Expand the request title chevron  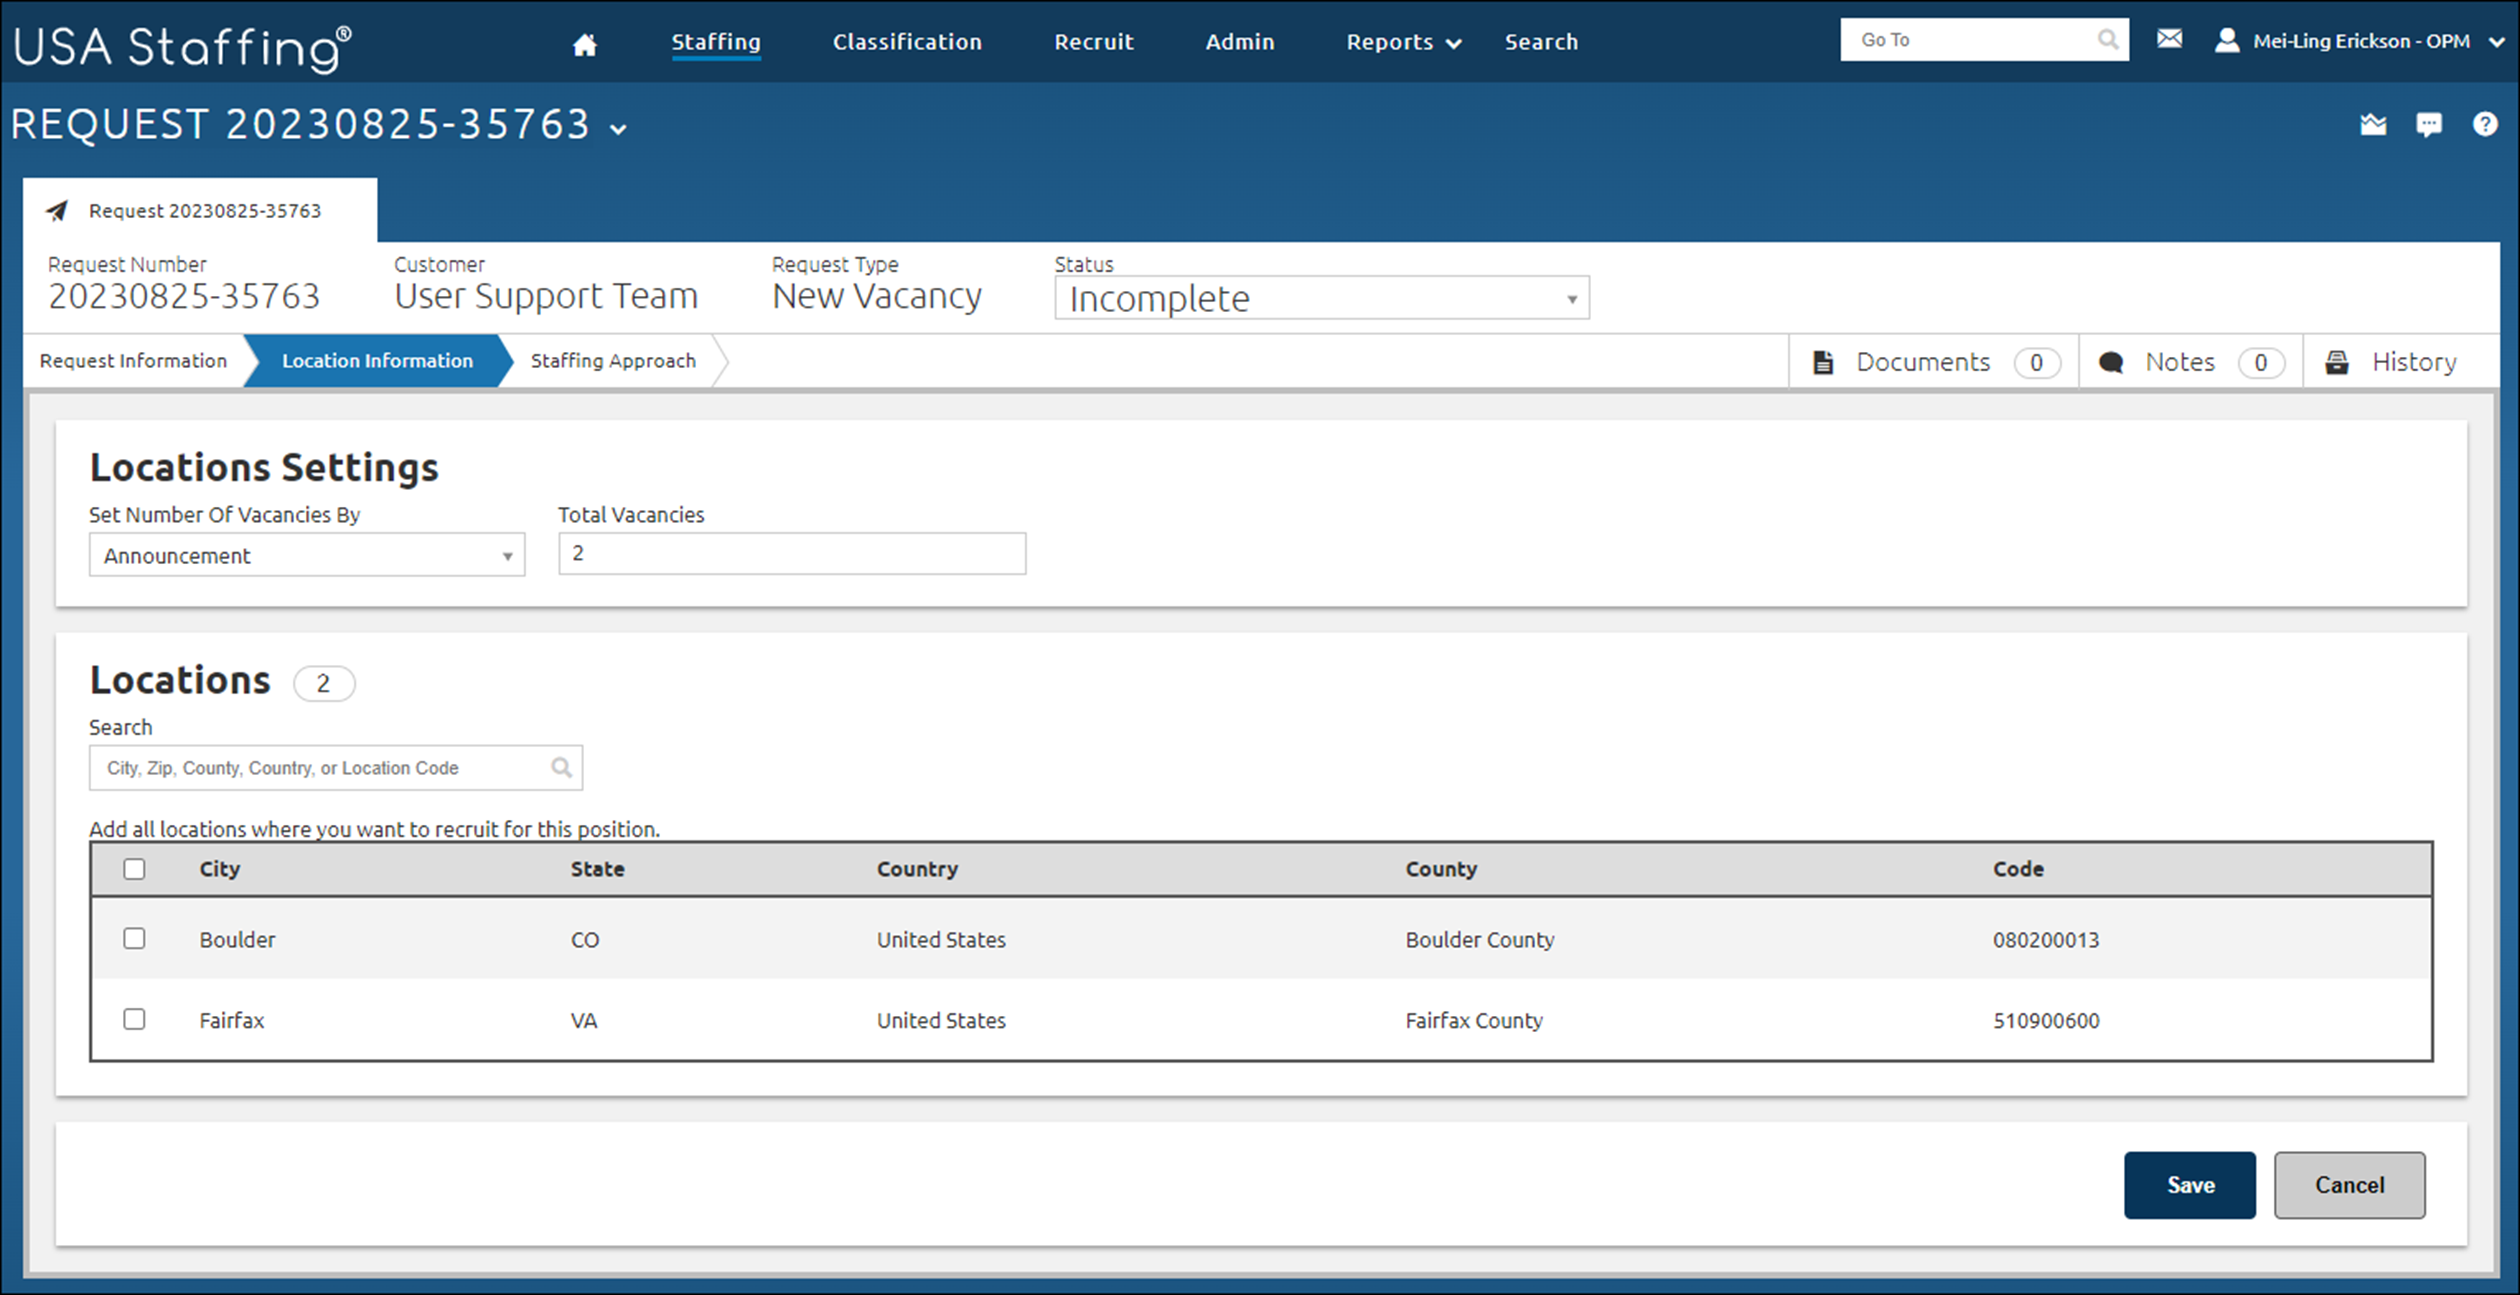[619, 129]
